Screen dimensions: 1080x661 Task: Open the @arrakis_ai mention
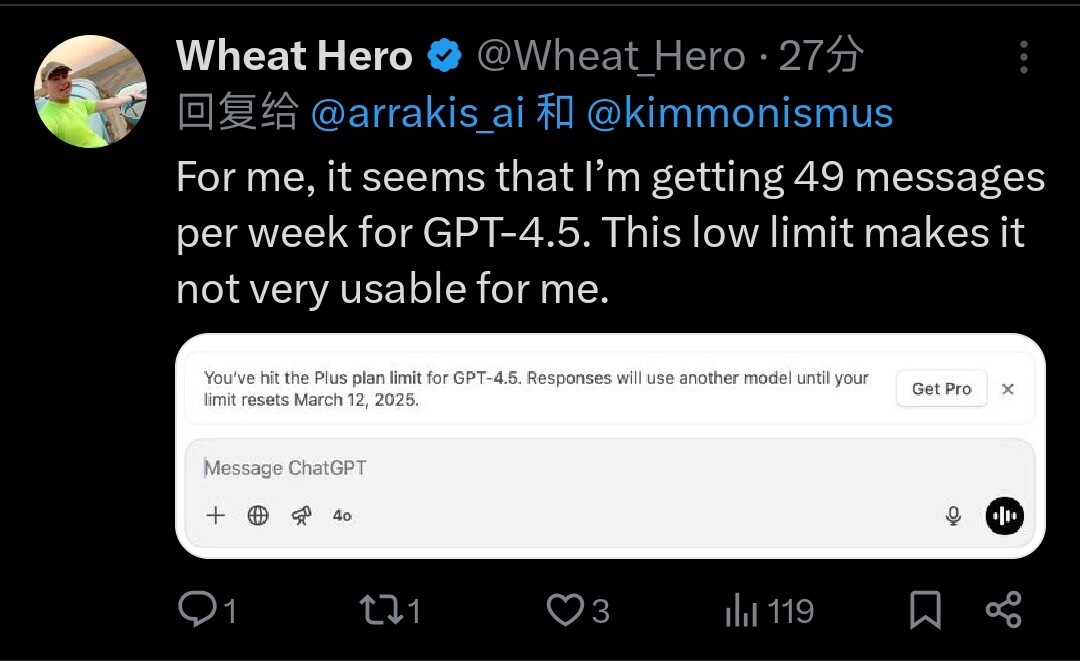point(418,113)
